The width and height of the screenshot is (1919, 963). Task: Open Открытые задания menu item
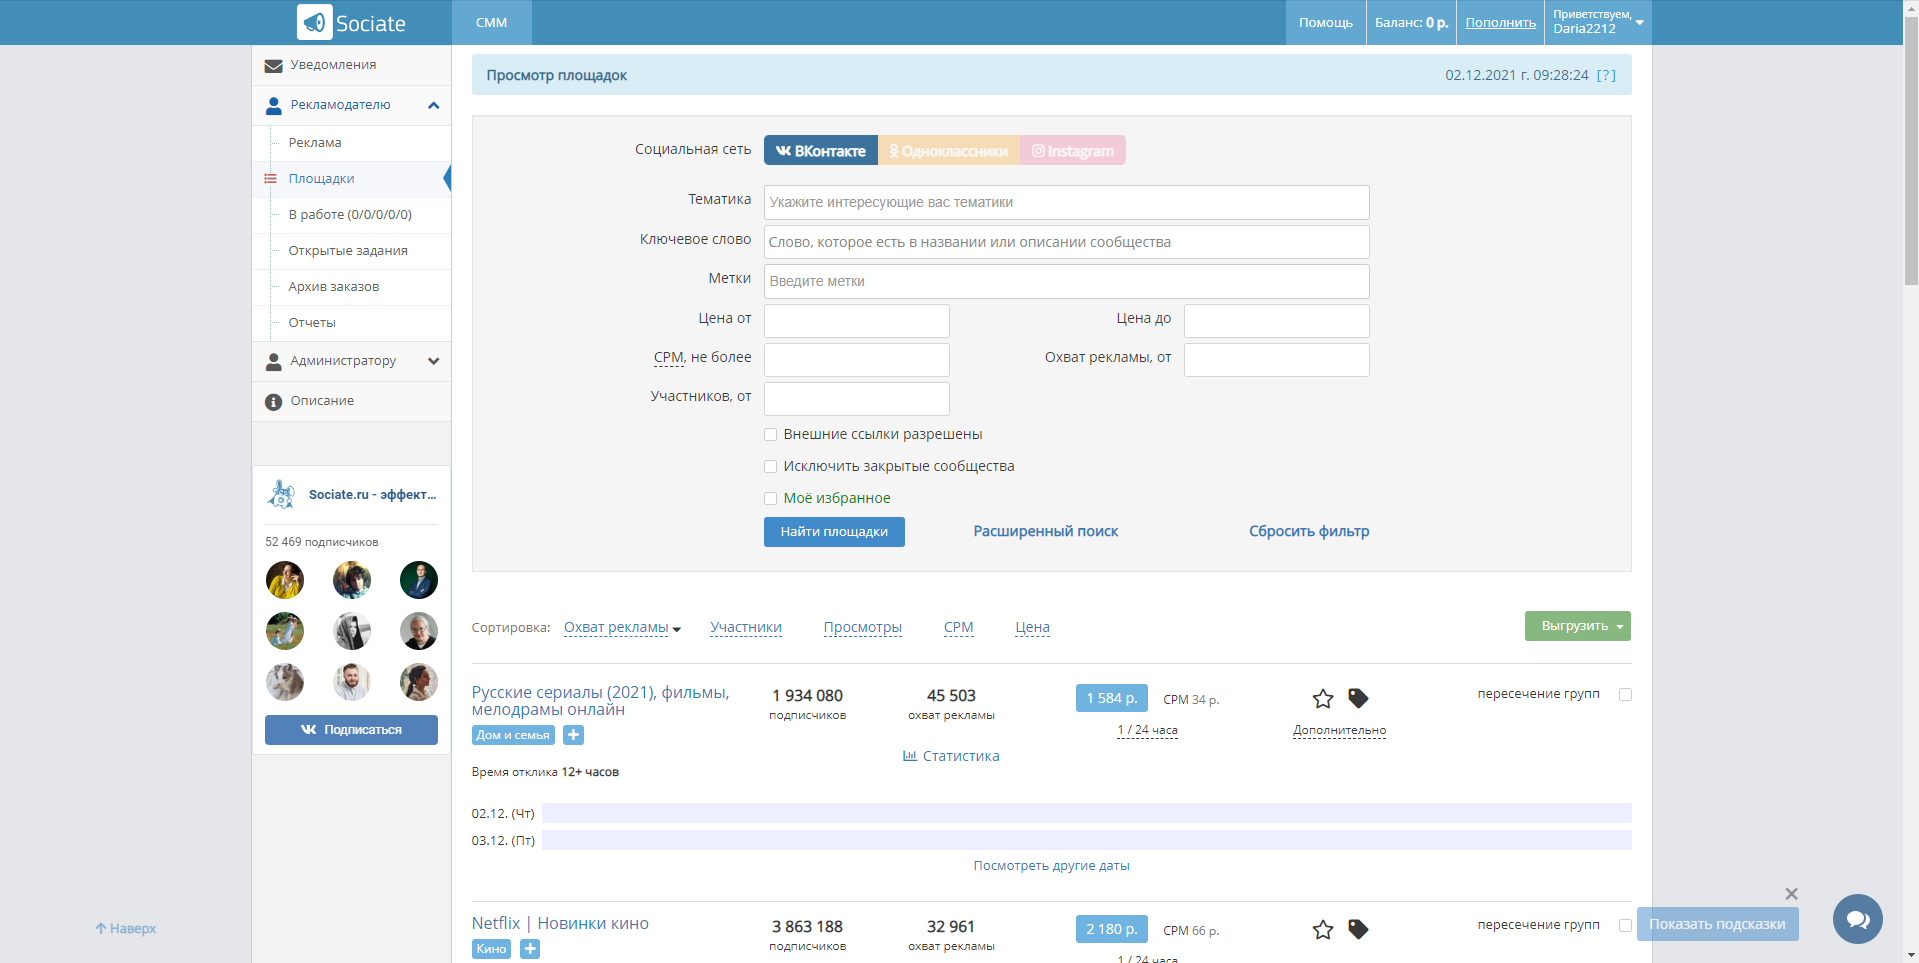[x=348, y=251]
